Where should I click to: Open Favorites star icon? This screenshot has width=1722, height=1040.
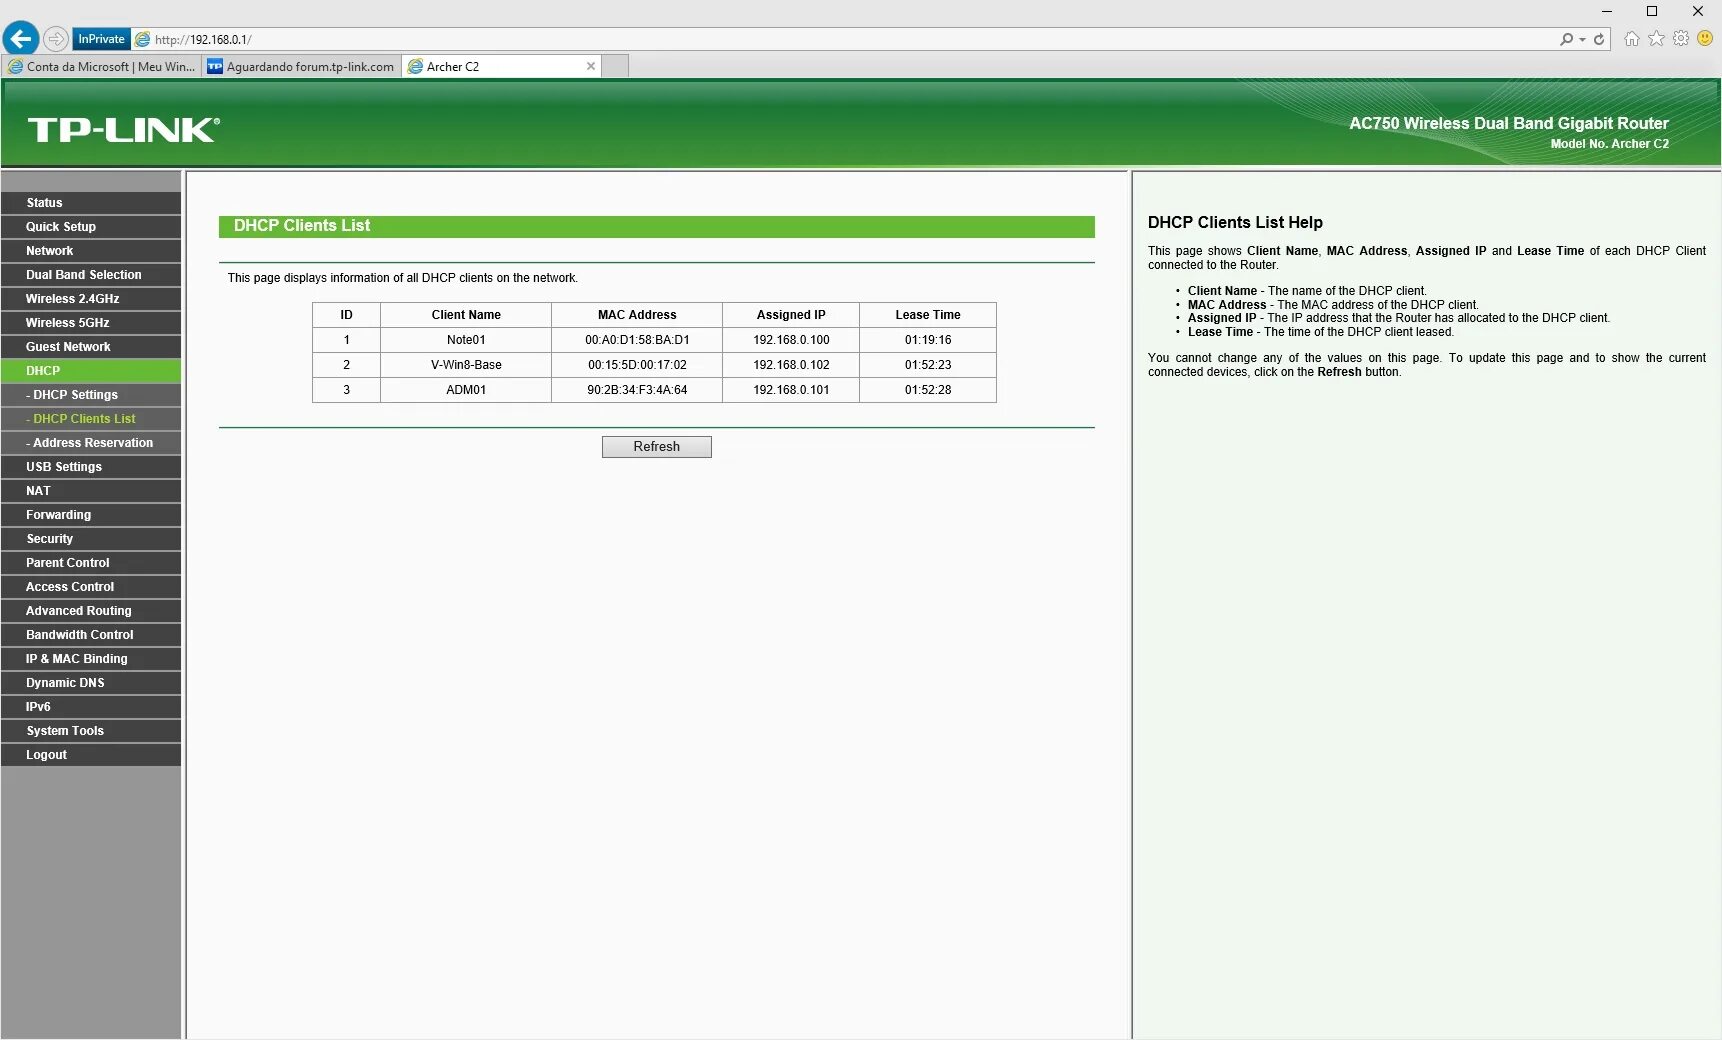click(1656, 38)
